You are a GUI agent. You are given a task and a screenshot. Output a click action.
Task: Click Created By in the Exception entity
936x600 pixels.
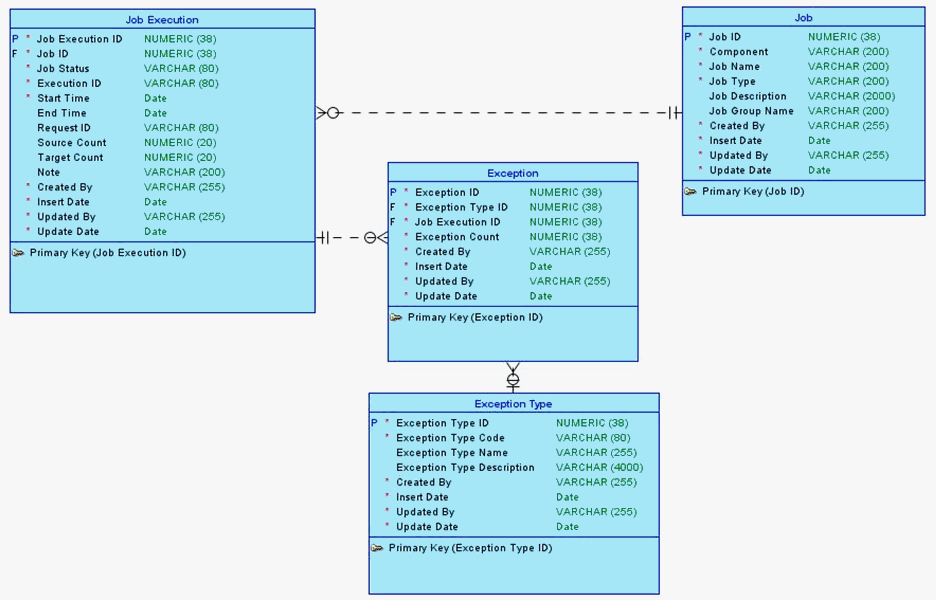tap(442, 252)
